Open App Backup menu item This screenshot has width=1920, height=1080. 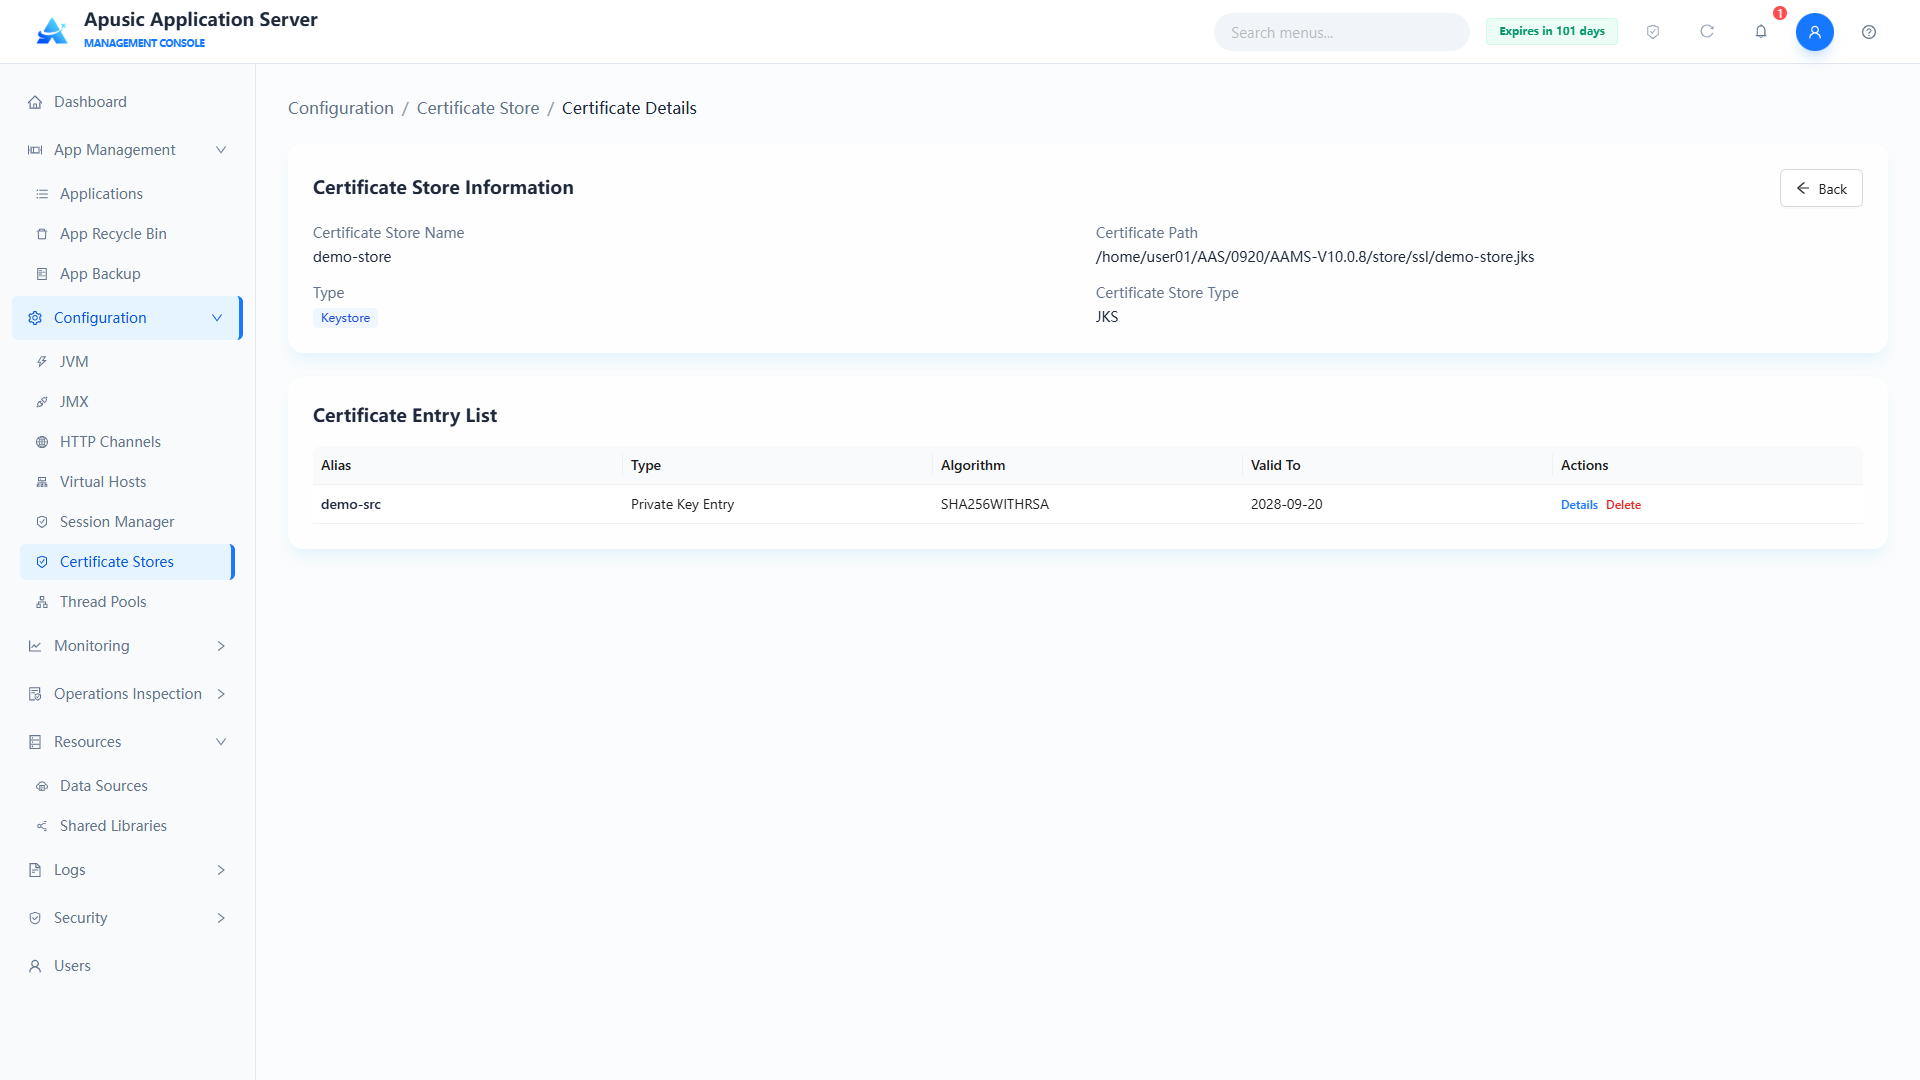127,274
